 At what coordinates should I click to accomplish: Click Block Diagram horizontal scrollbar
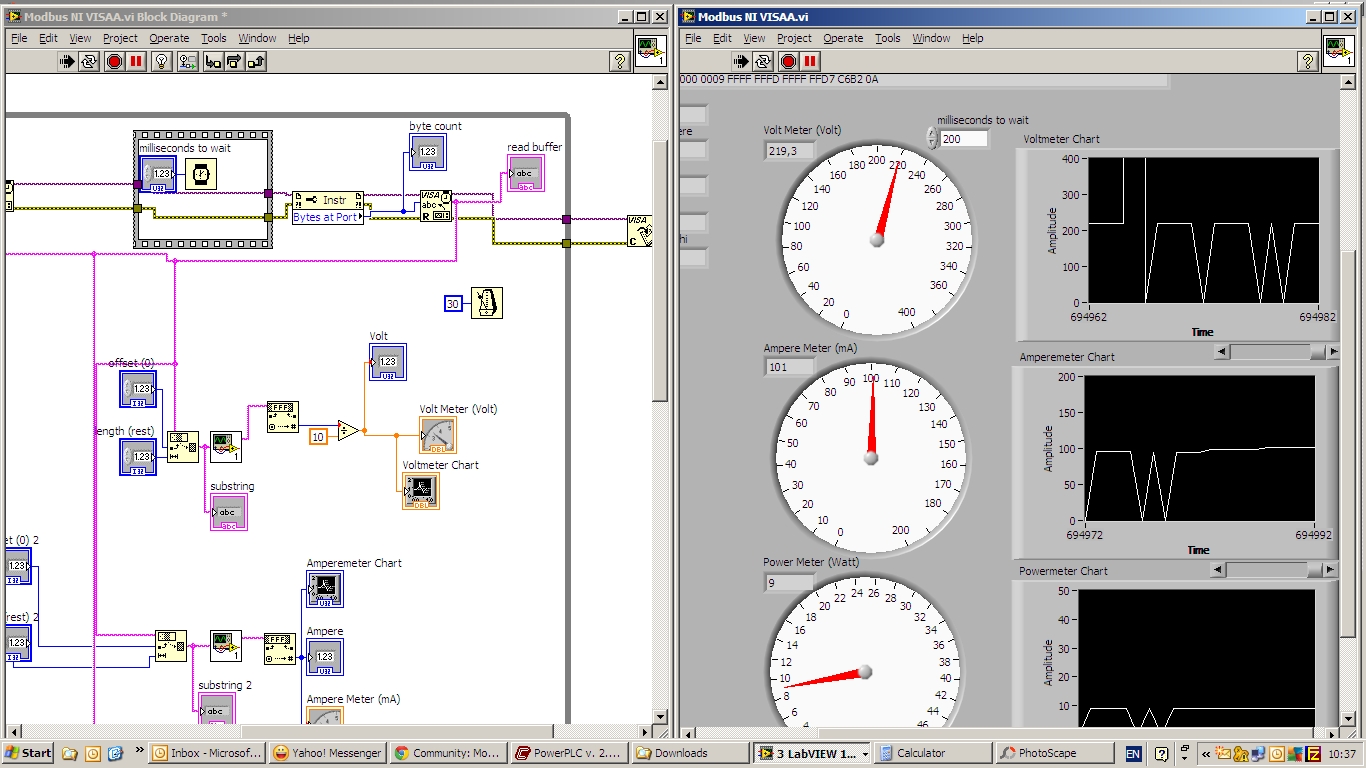click(x=326, y=733)
